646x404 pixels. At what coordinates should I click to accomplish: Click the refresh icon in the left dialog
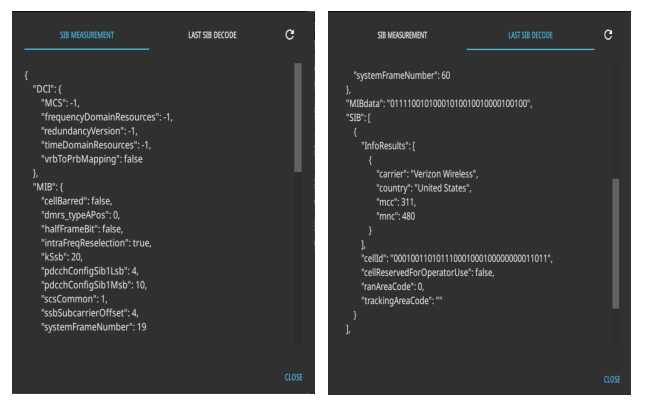(290, 35)
